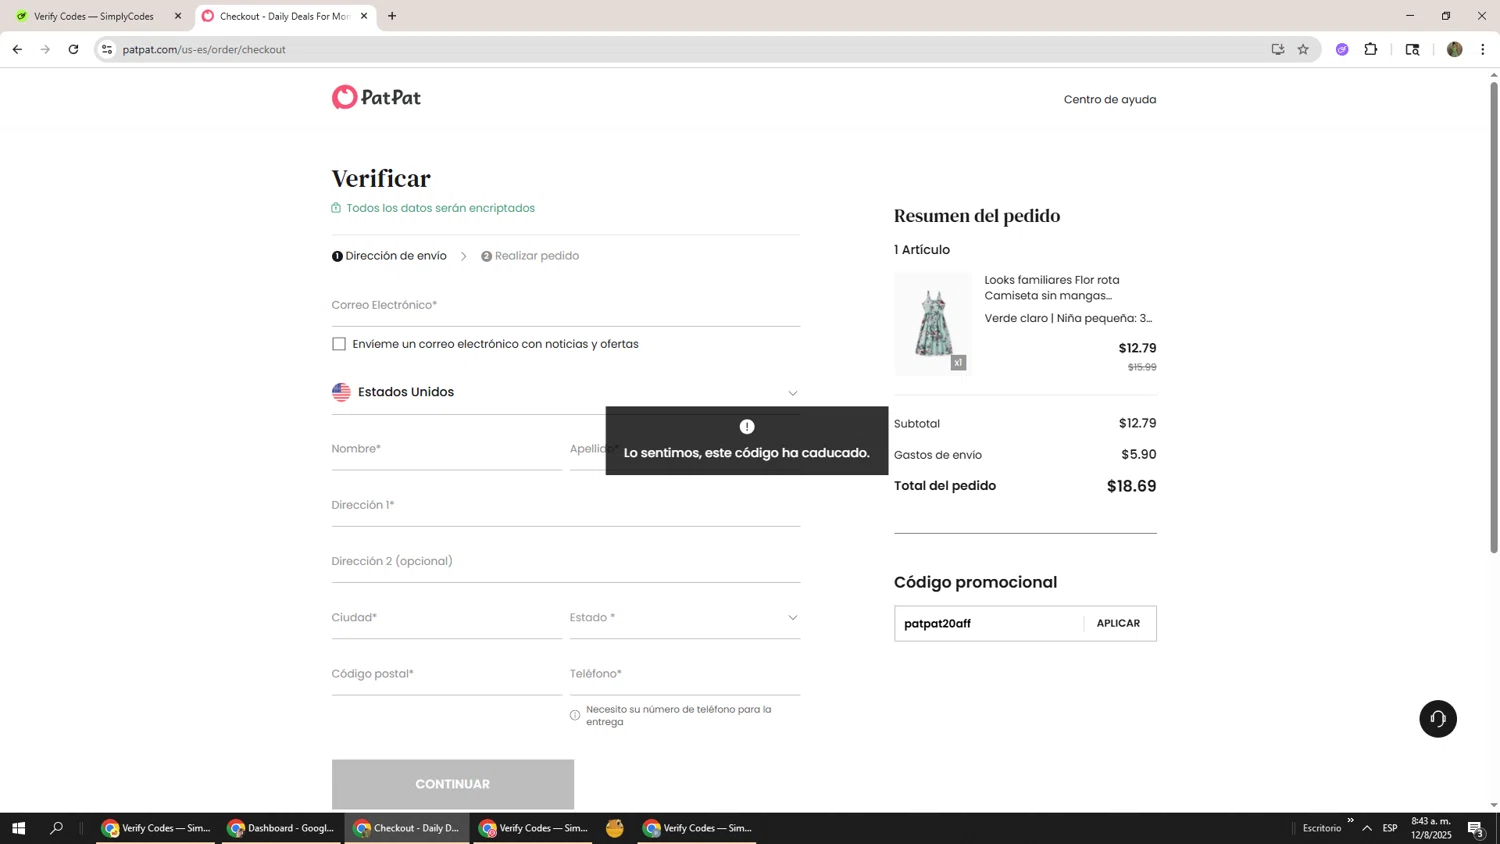Open Windows taskbar search
Viewport: 1500px width, 844px height.
[56, 828]
